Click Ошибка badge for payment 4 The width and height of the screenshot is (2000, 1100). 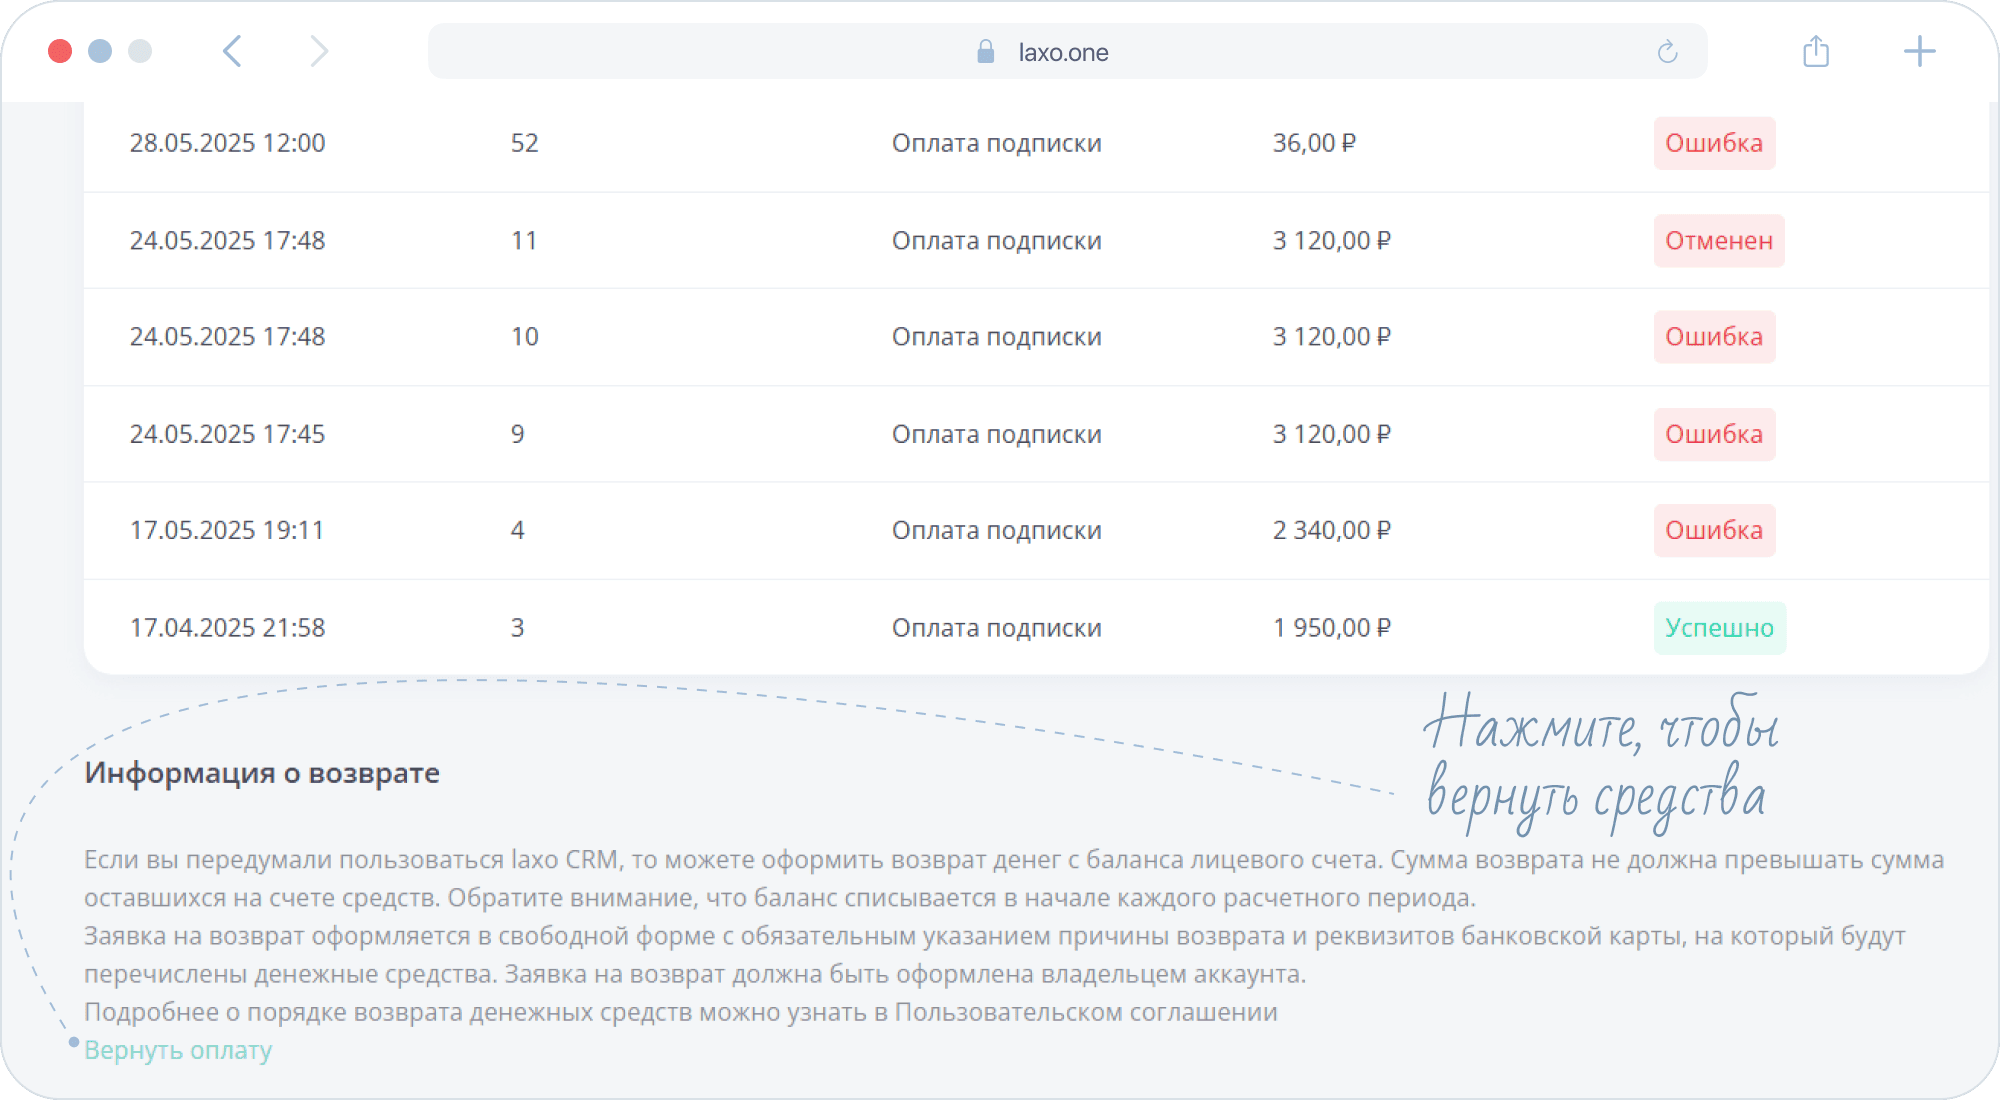click(x=1713, y=530)
